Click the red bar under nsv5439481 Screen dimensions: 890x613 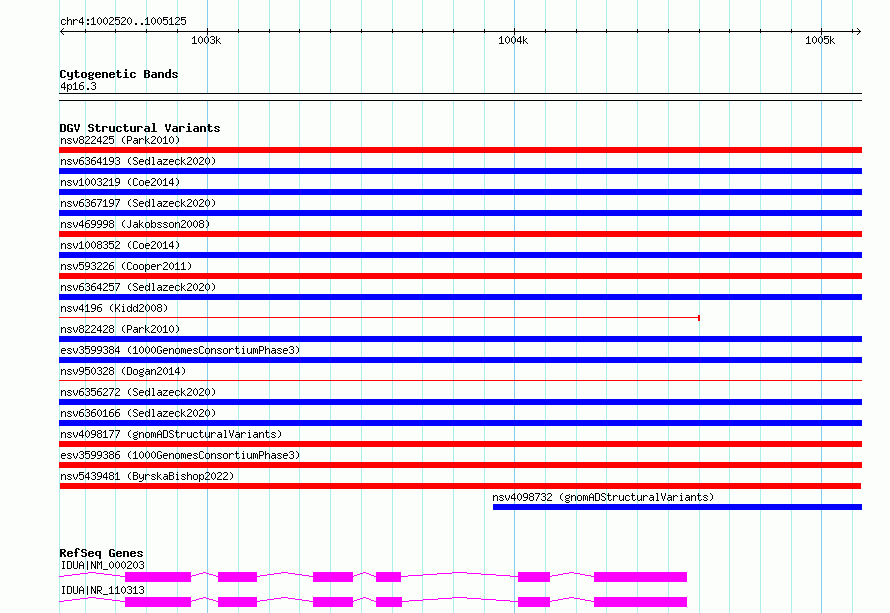tap(460, 486)
